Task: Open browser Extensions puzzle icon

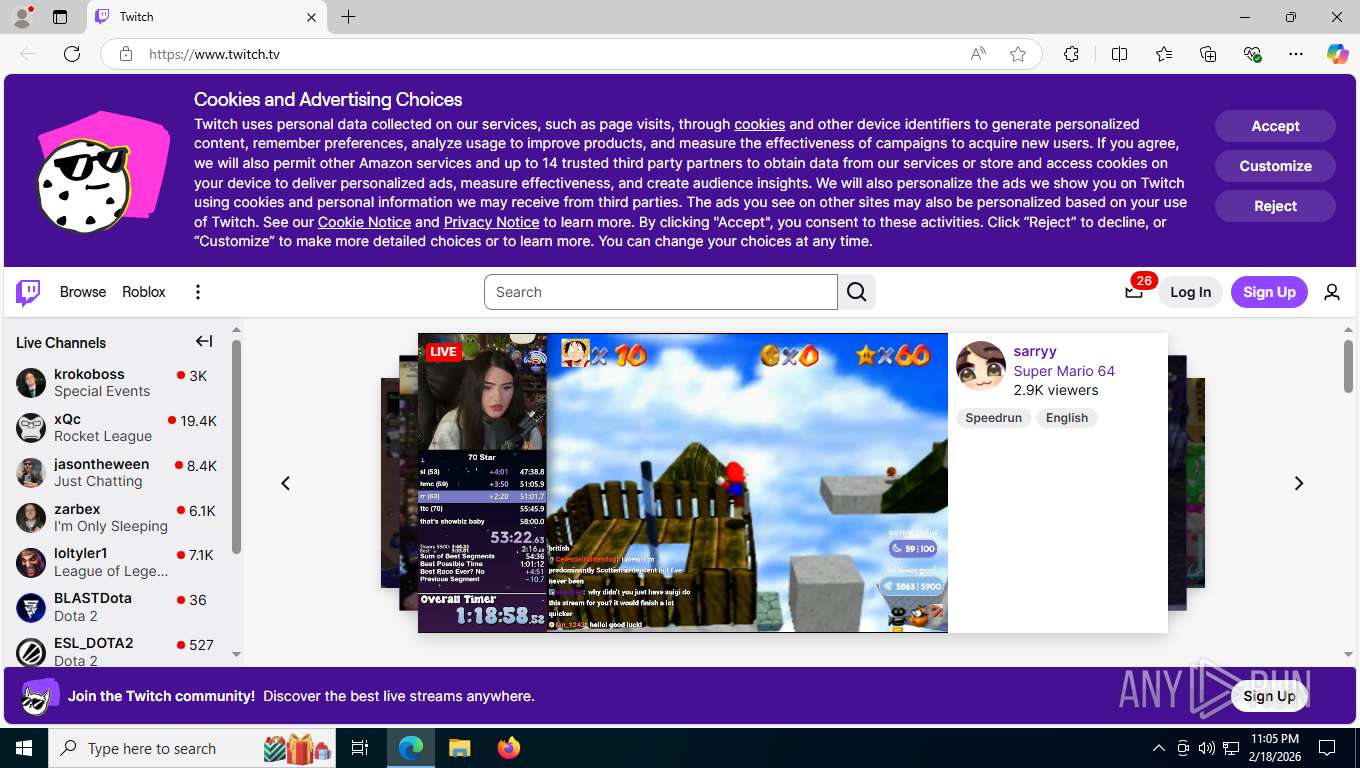Action: (1071, 54)
